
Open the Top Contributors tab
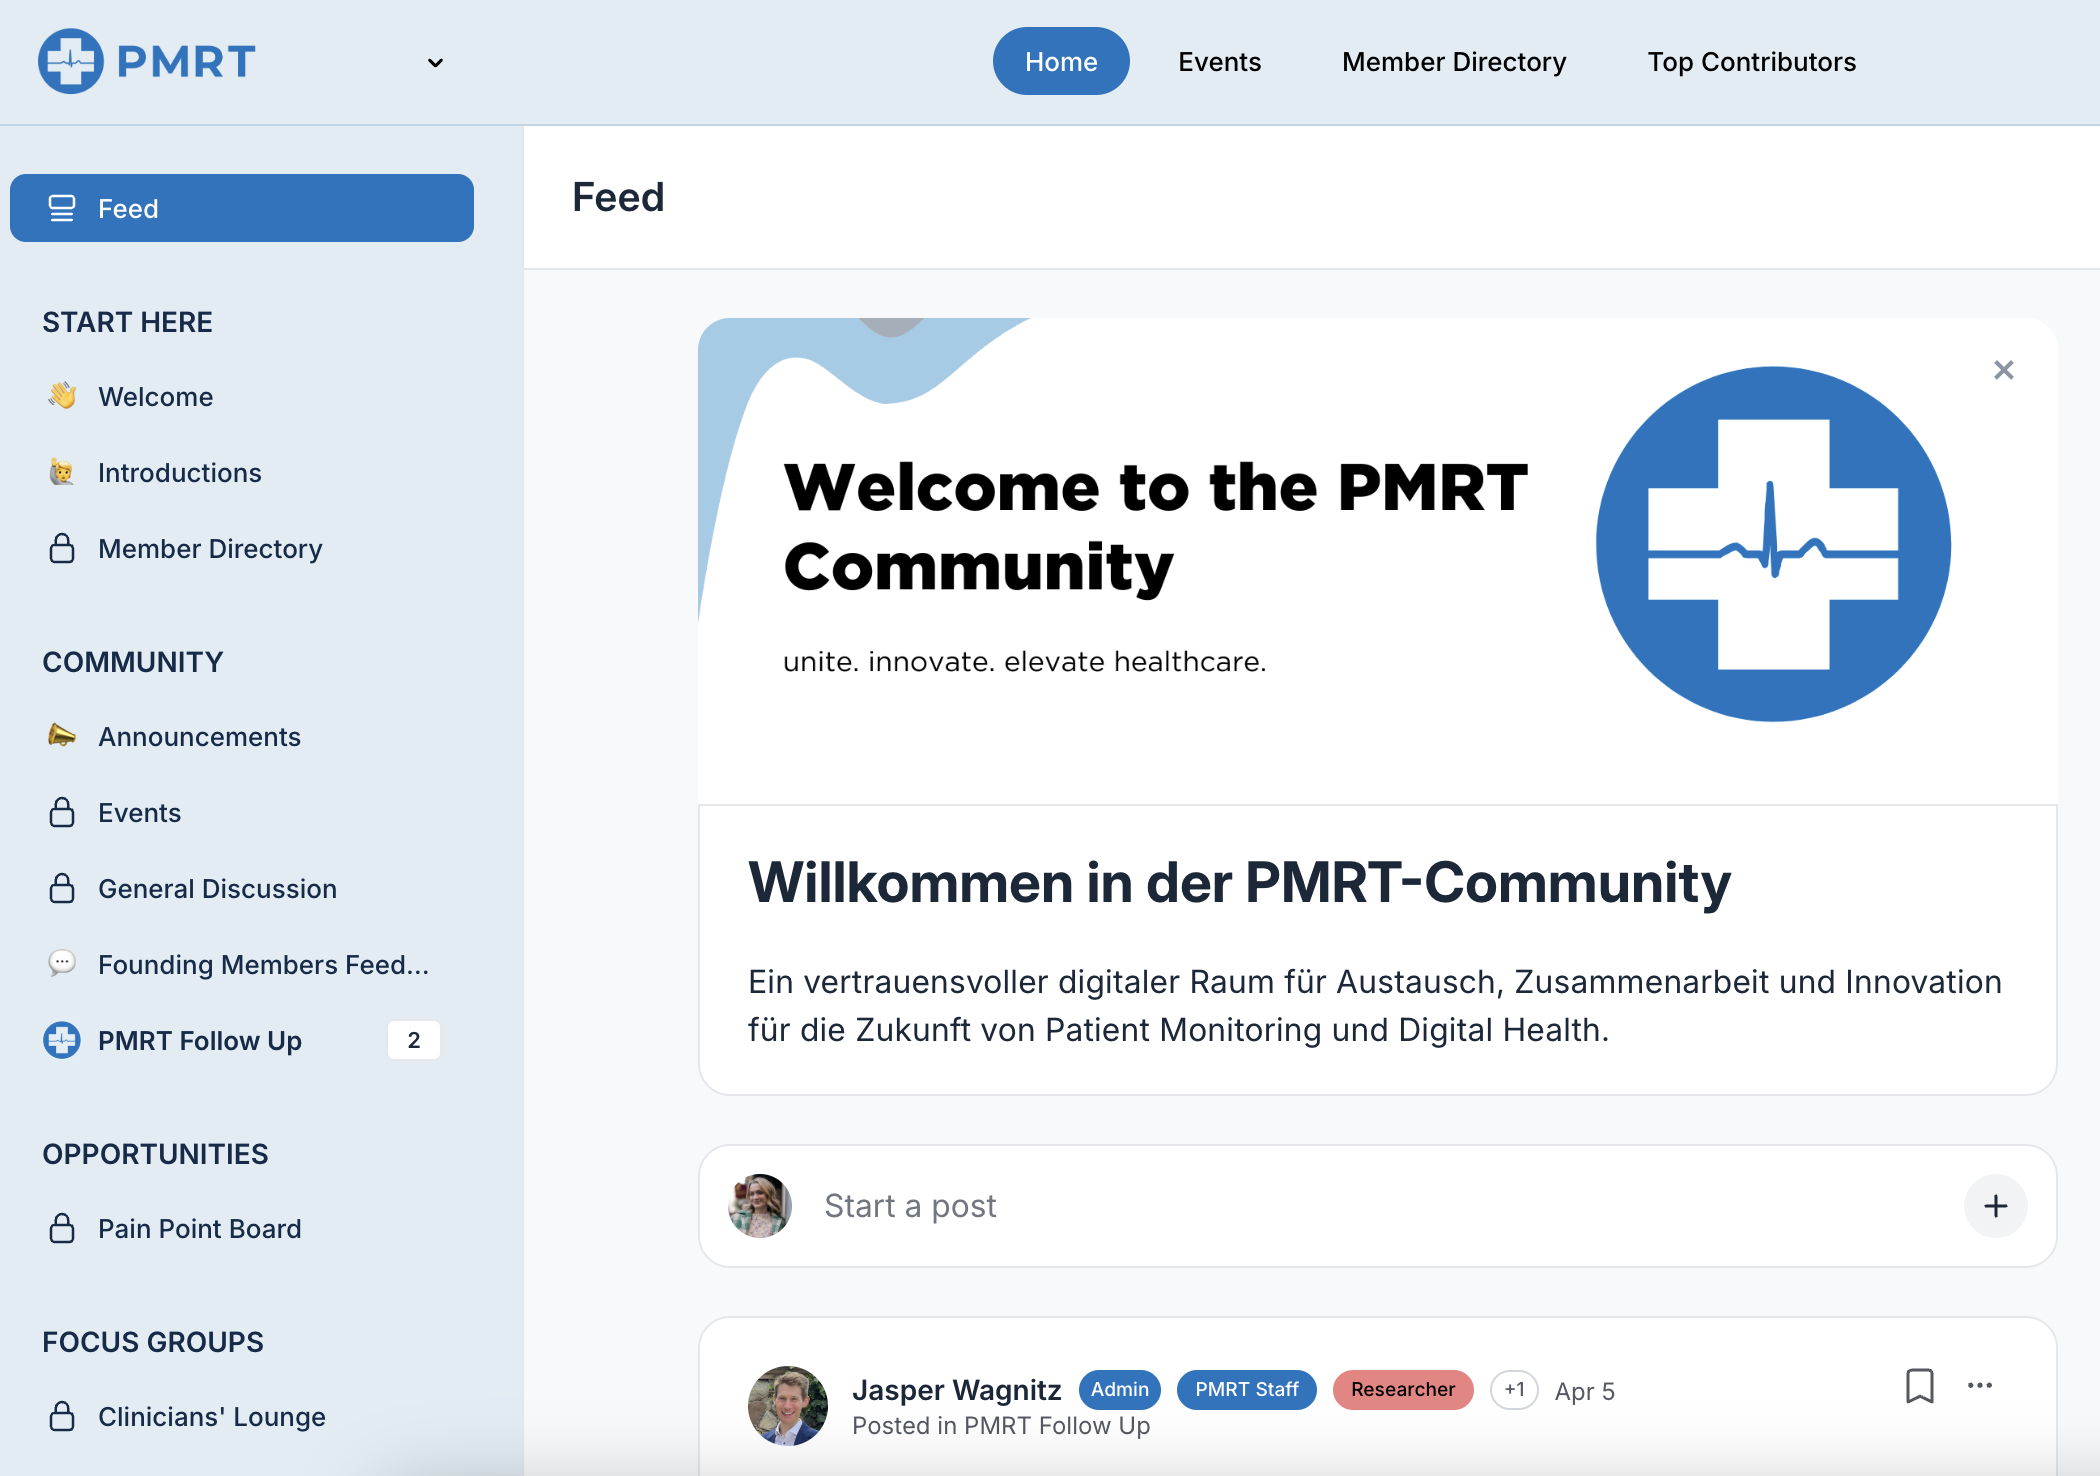point(1752,61)
